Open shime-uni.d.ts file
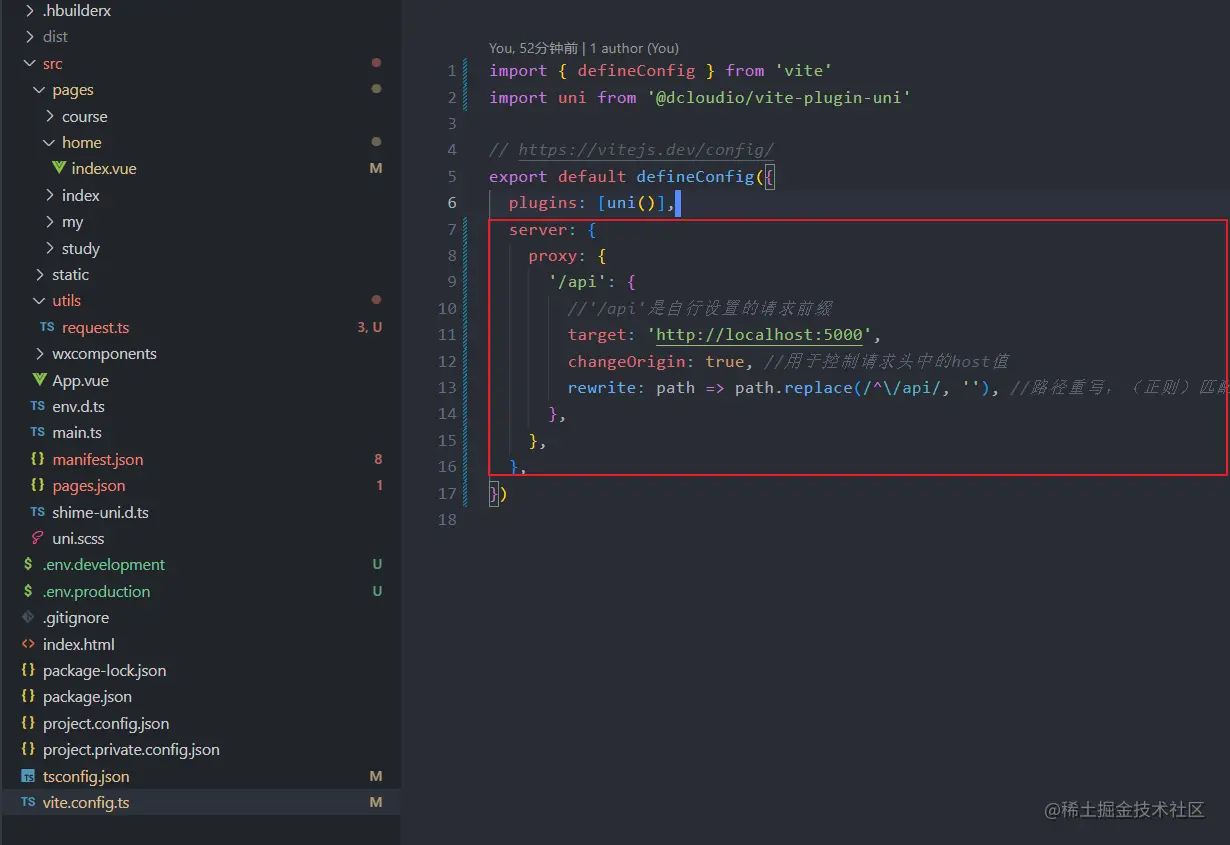This screenshot has width=1230, height=845. coord(101,512)
